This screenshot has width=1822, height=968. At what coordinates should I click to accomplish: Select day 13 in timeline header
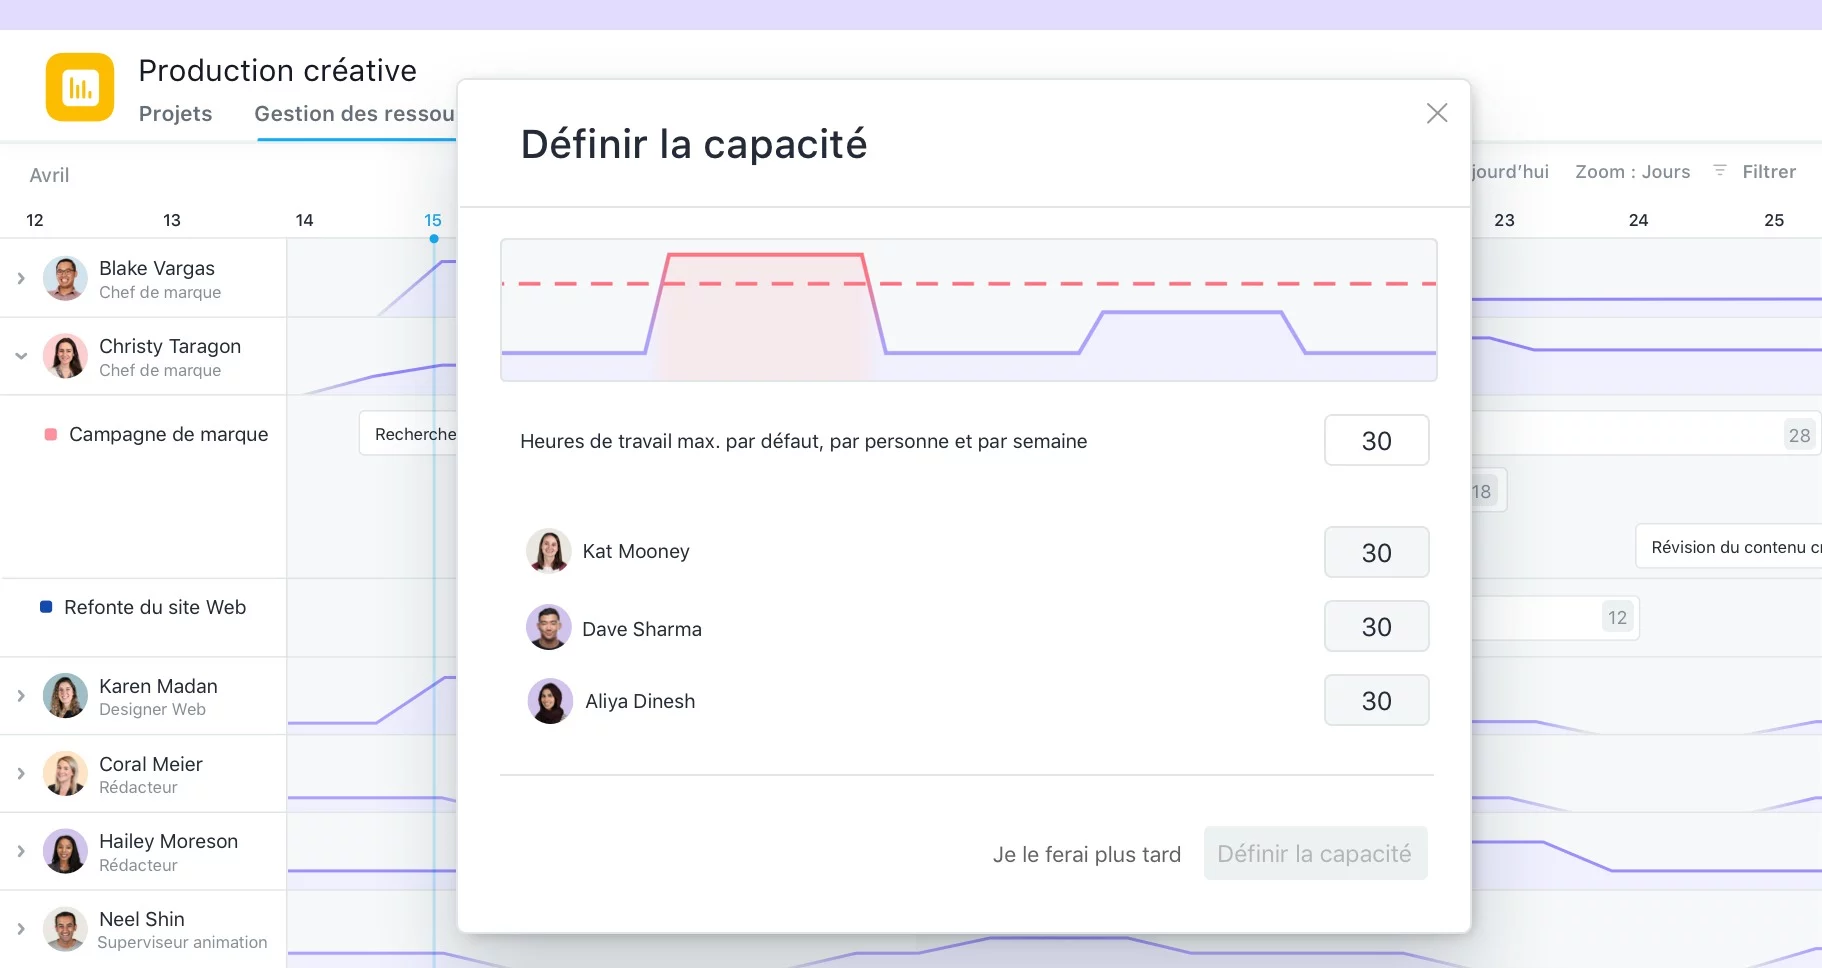172,220
